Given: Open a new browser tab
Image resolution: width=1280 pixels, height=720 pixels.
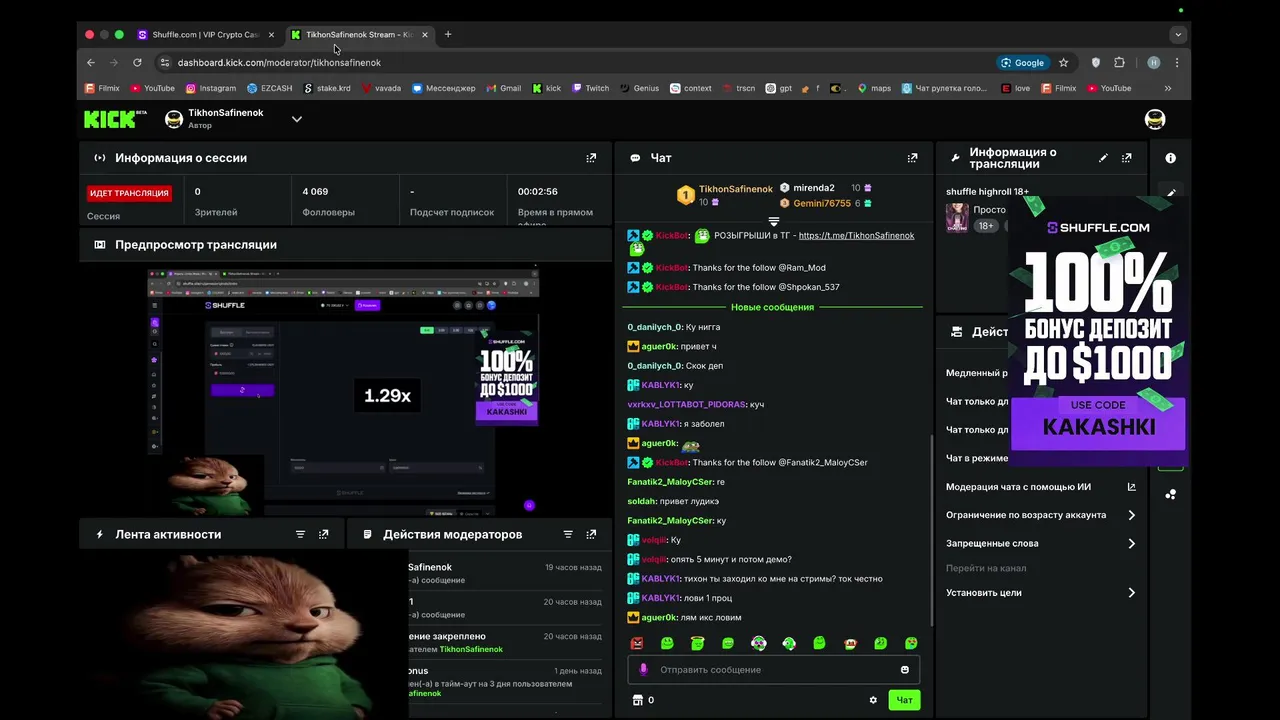Looking at the screenshot, I should pyautogui.click(x=447, y=34).
